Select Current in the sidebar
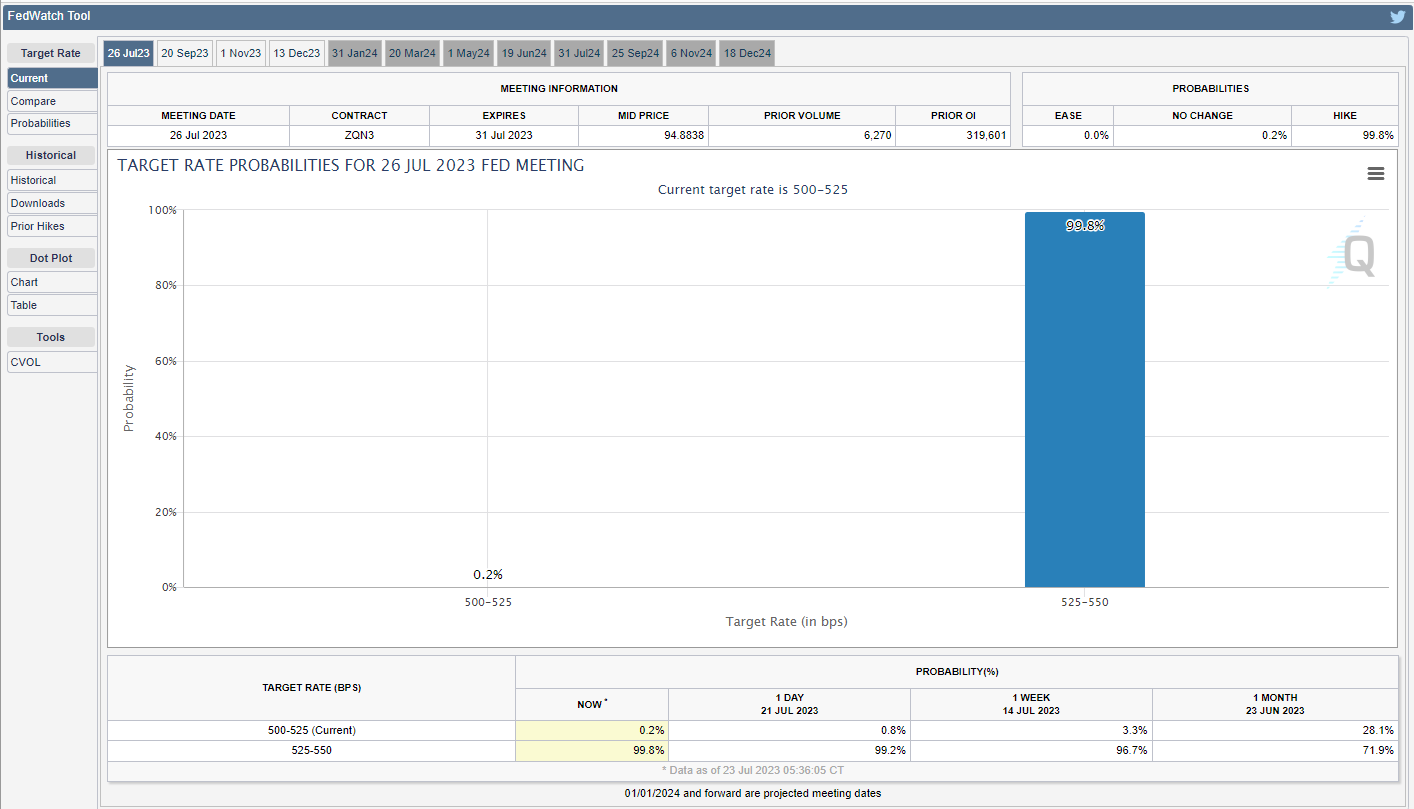 coord(52,78)
